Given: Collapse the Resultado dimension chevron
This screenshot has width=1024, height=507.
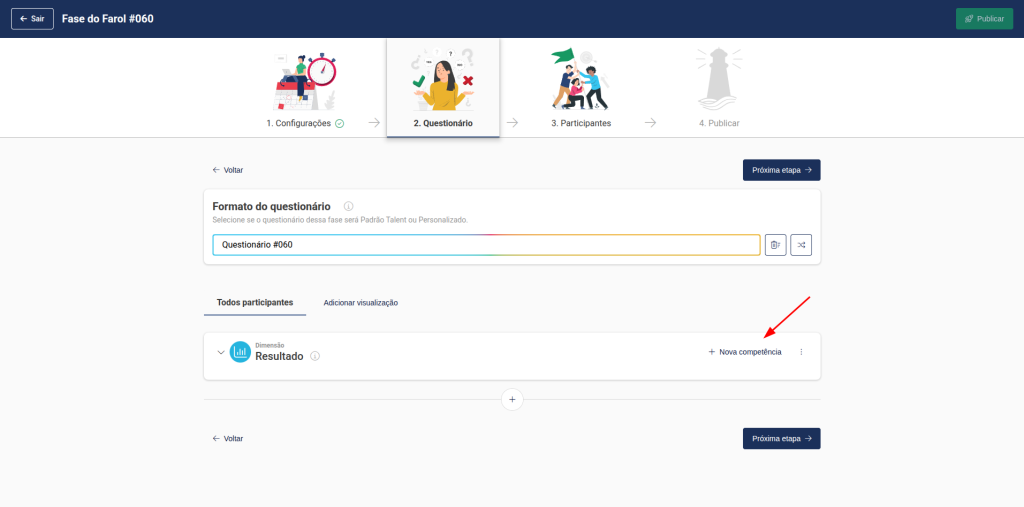Looking at the screenshot, I should (x=221, y=352).
